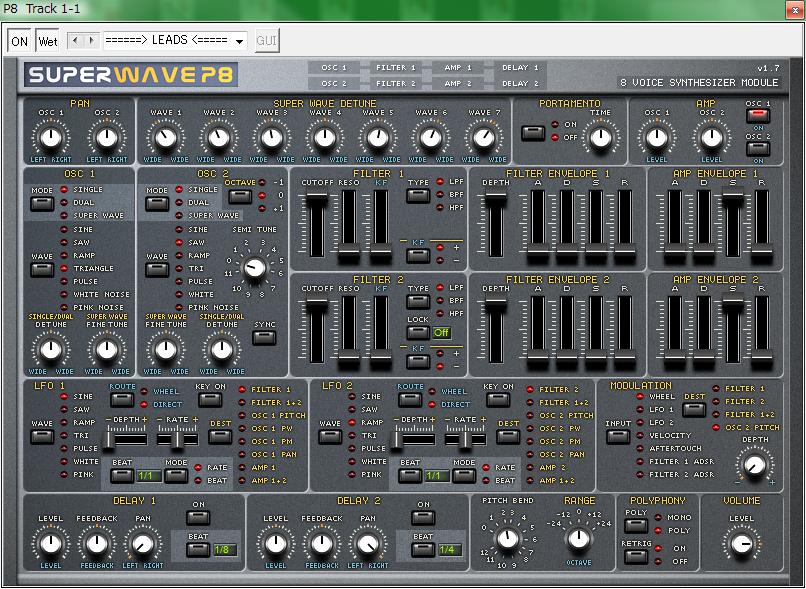Select the DELAY 2 tab at top
The width and height of the screenshot is (806, 589).
(520, 84)
